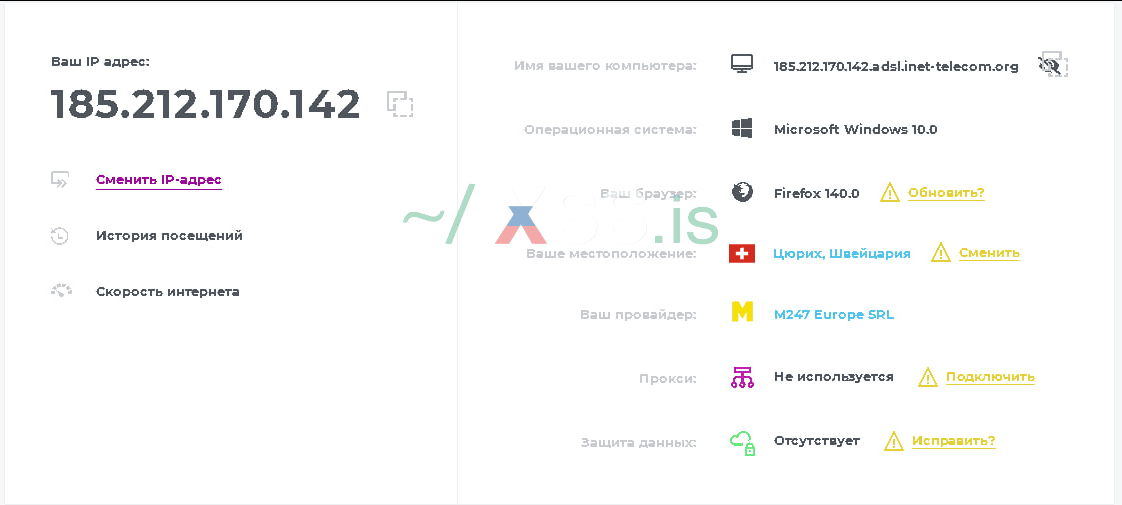Click the Windows logo icon
Viewport: 1122px width, 505px height.
point(741,129)
